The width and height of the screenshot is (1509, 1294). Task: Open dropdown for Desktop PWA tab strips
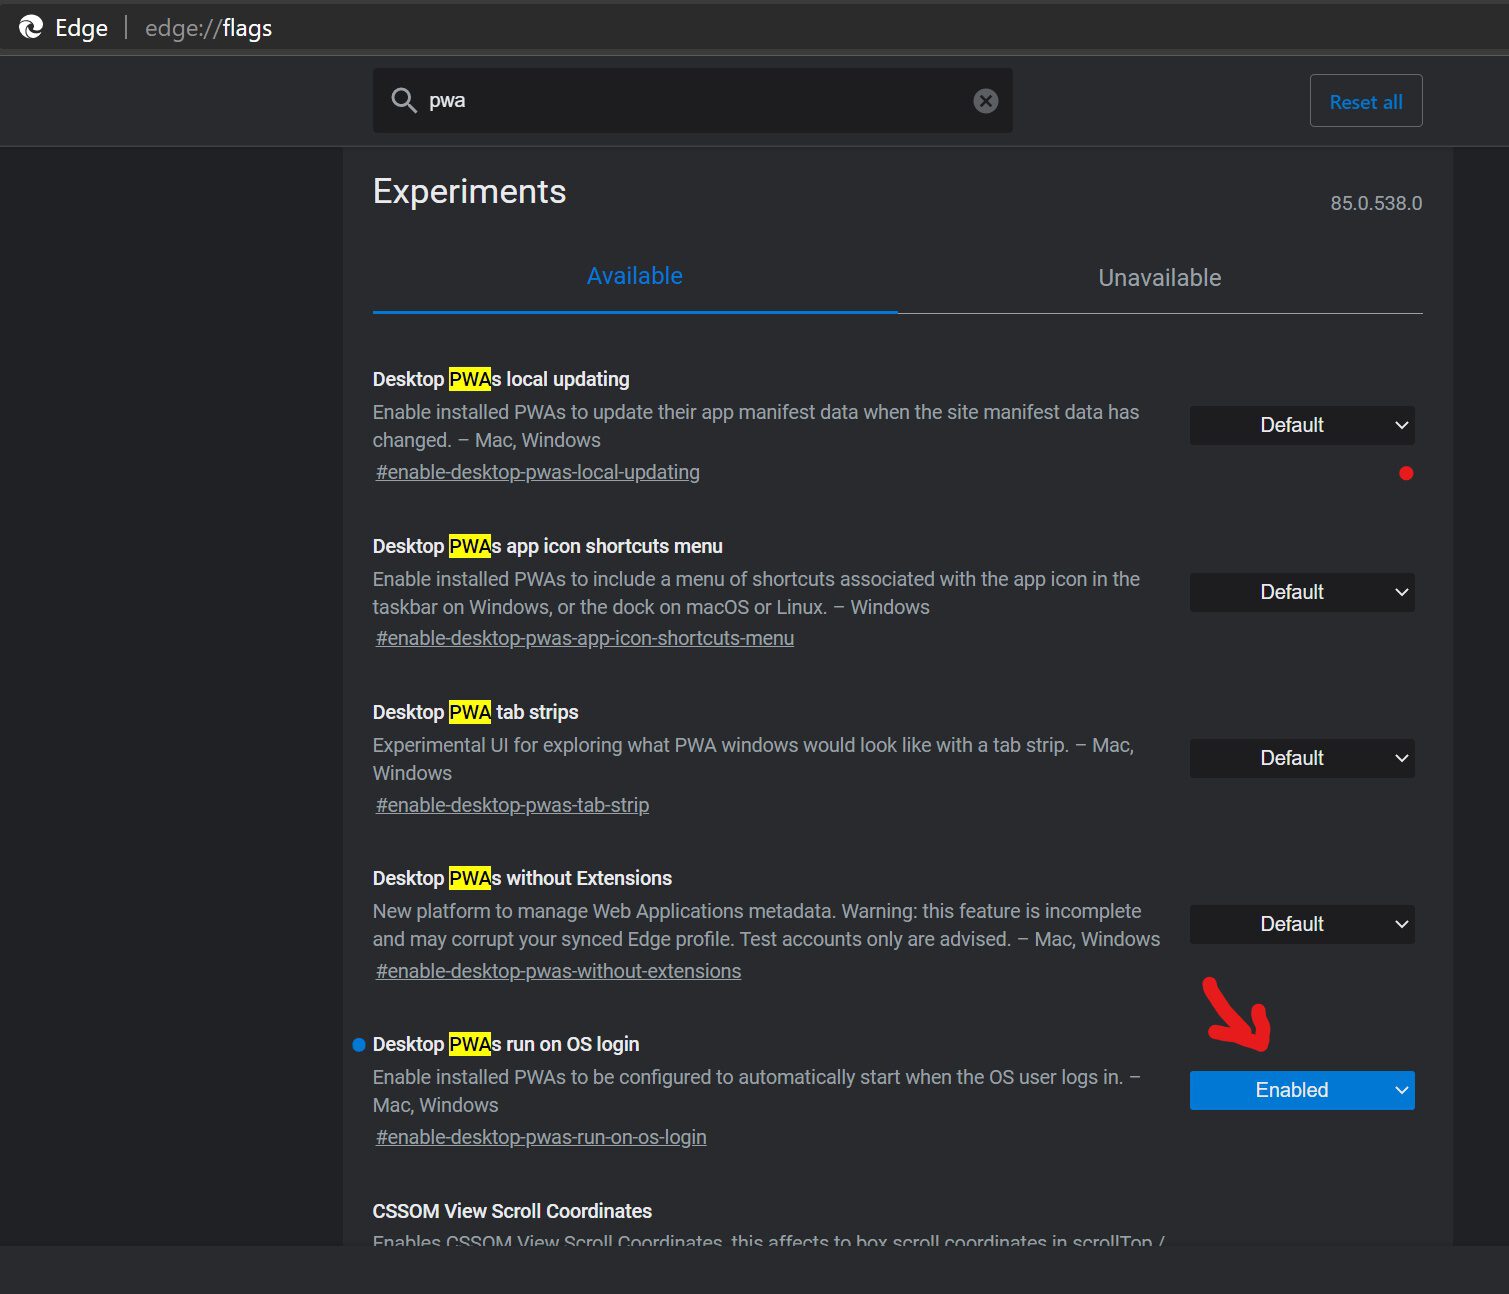[x=1301, y=758]
